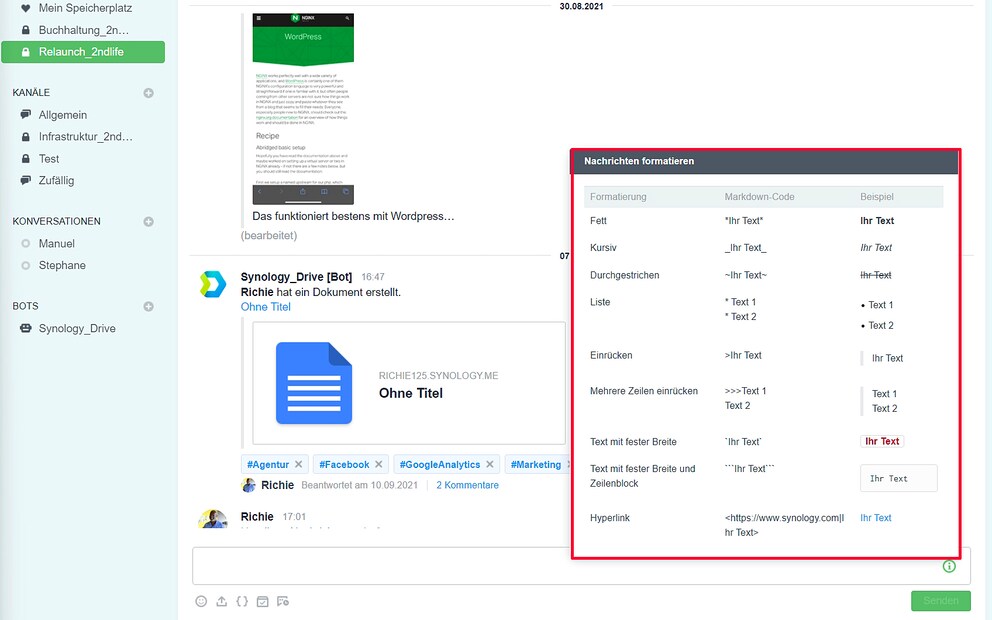Click the Senden button
The height and width of the screenshot is (620, 992).
941,600
